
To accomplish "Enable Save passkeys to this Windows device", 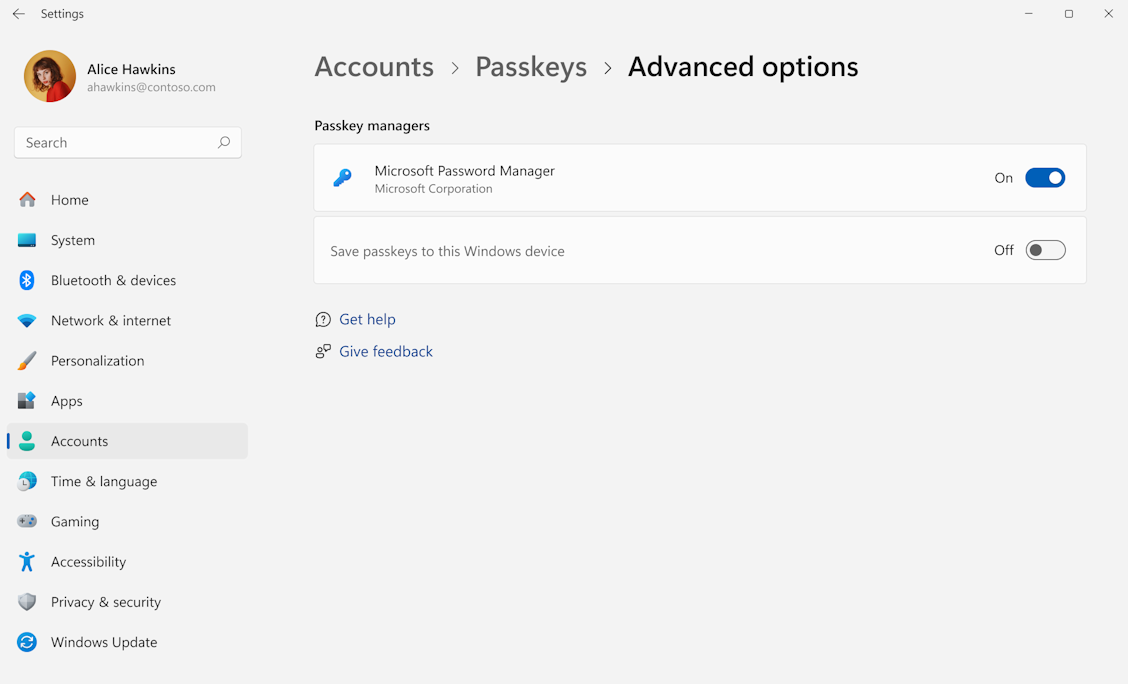I will [1045, 250].
